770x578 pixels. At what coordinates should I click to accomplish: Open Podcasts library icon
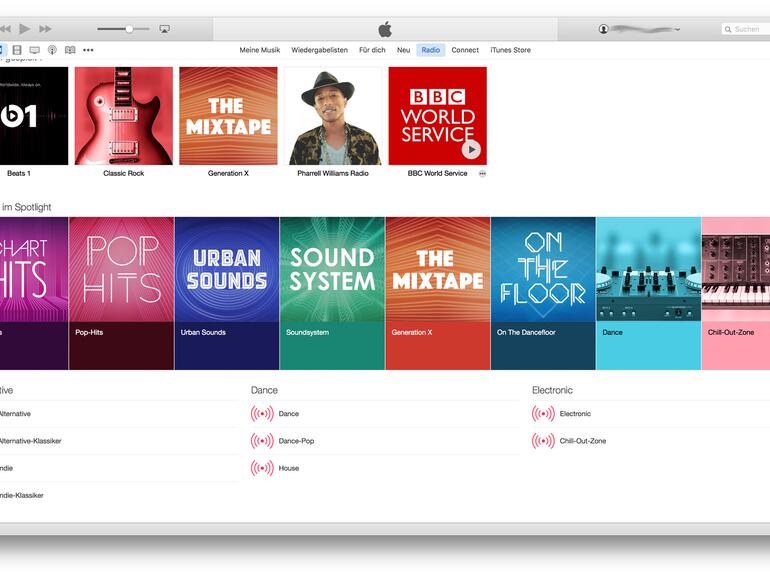coord(52,50)
